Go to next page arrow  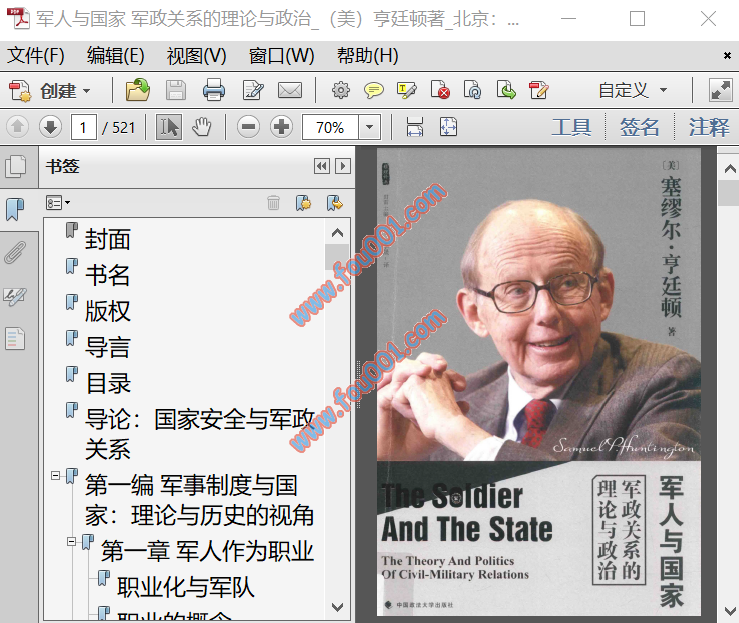[50, 127]
